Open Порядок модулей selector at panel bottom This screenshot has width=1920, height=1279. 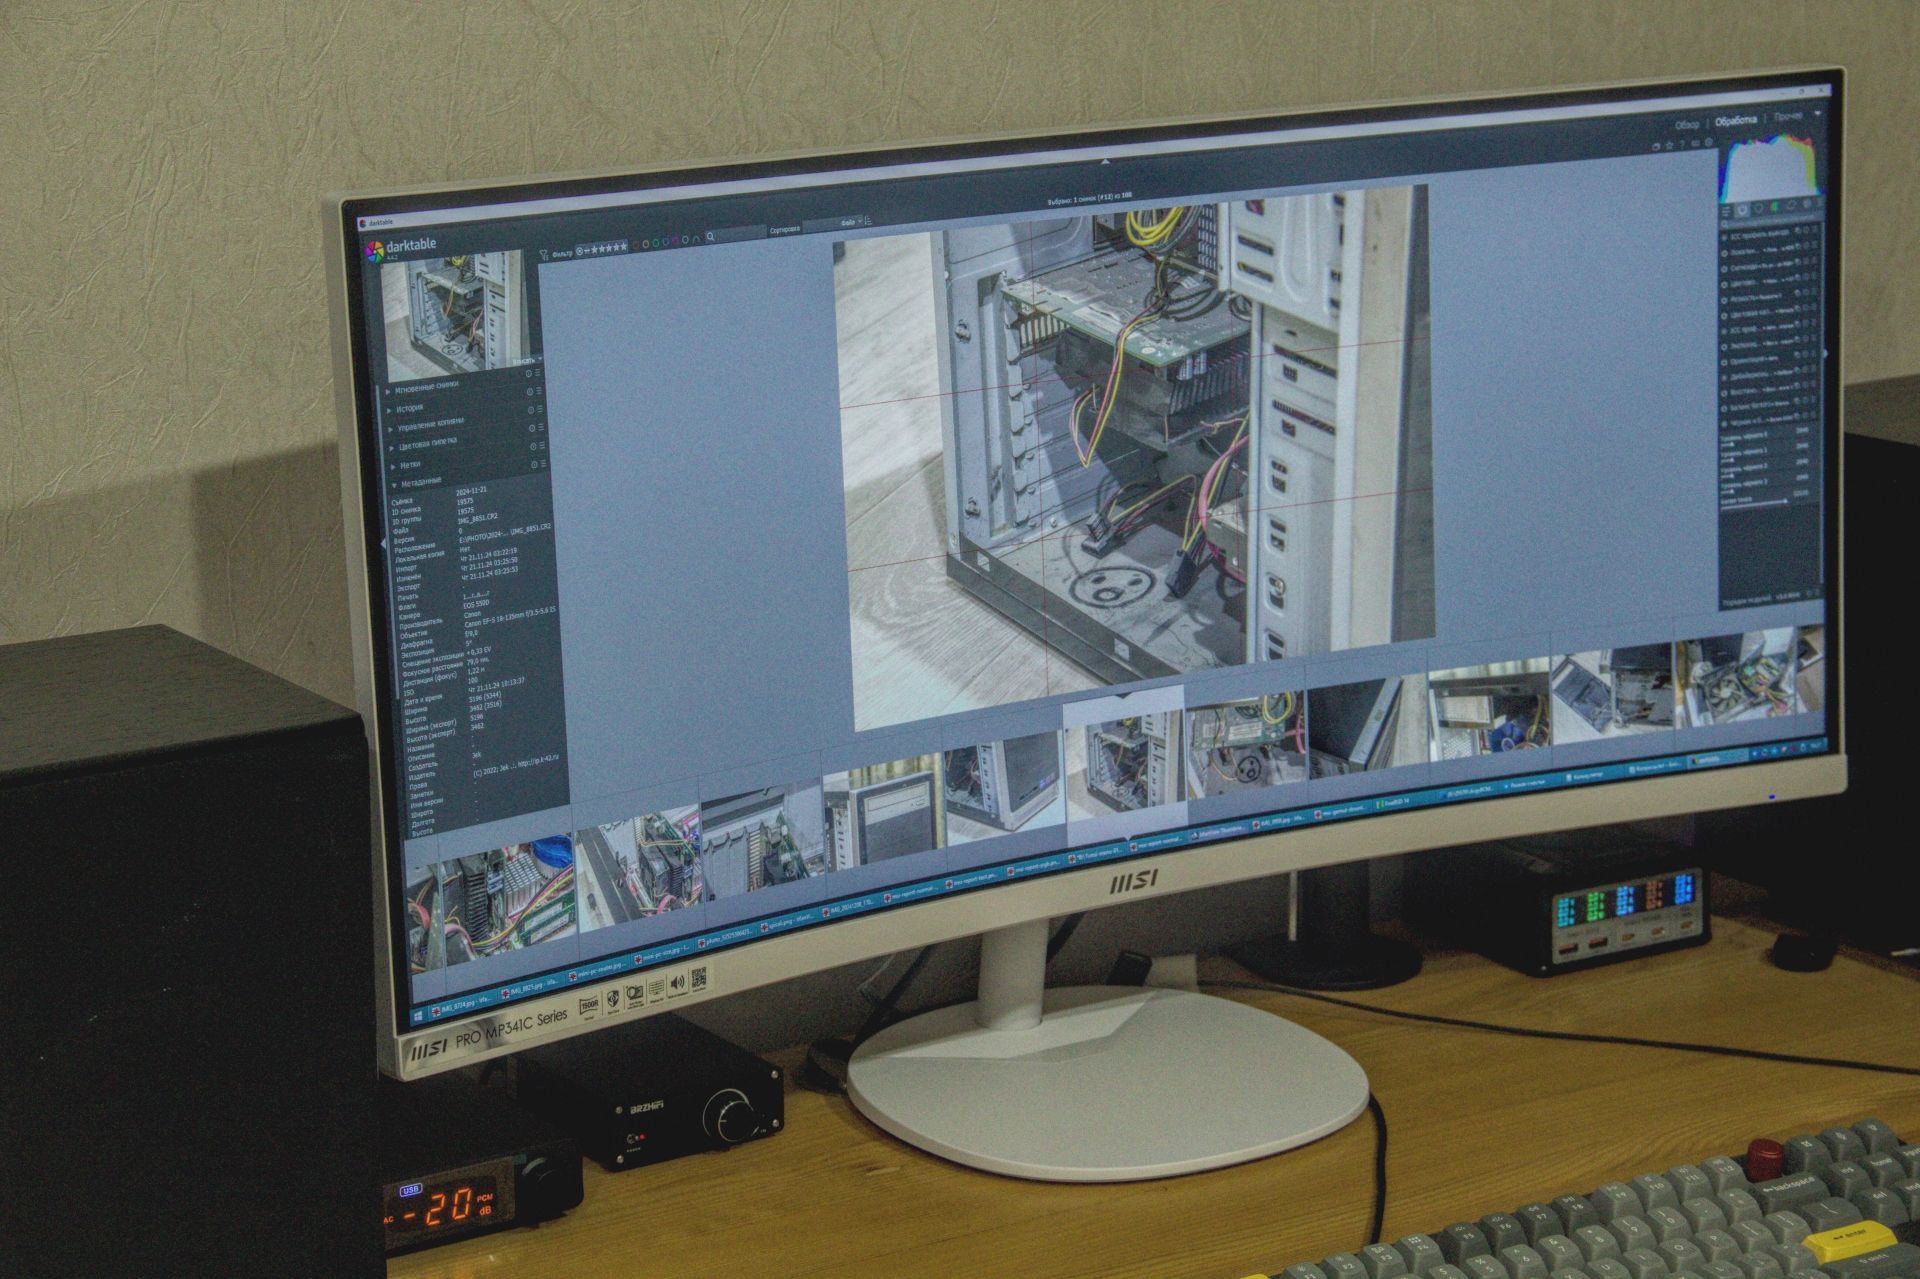pos(1762,596)
